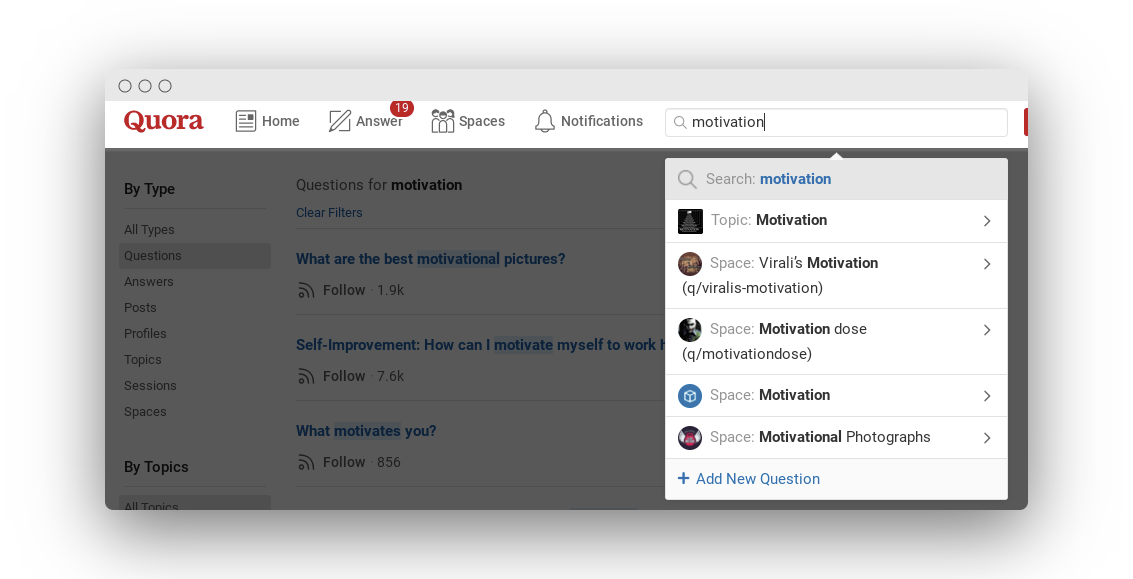This screenshot has width=1133, height=579.
Task: Click the Notifications bell icon
Action: click(545, 121)
